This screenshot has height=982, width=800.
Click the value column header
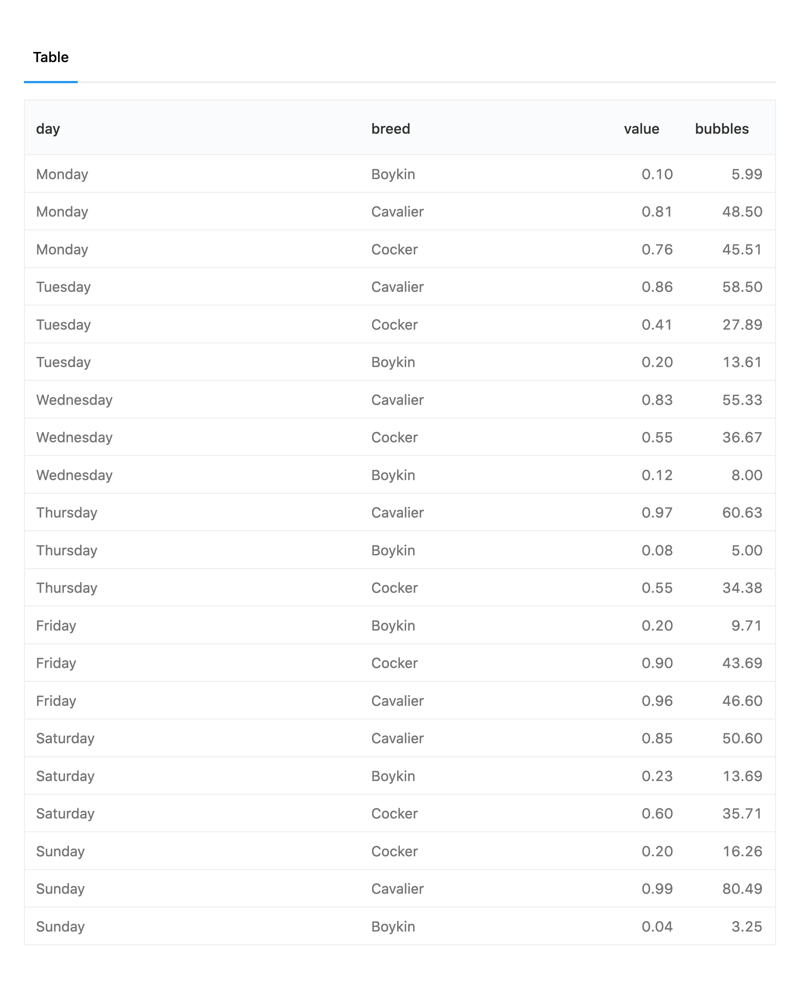click(x=641, y=129)
